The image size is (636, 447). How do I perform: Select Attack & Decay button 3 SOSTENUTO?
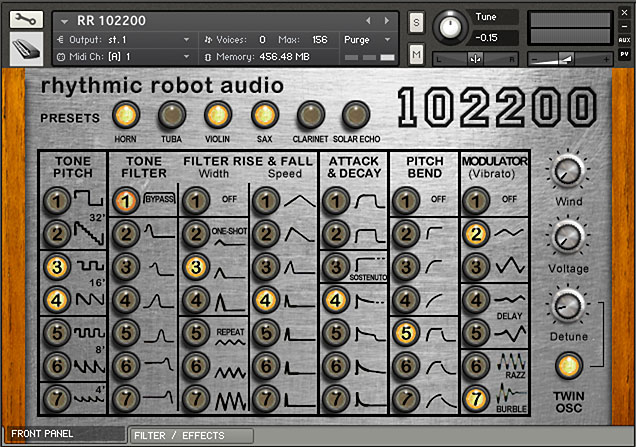click(x=336, y=267)
